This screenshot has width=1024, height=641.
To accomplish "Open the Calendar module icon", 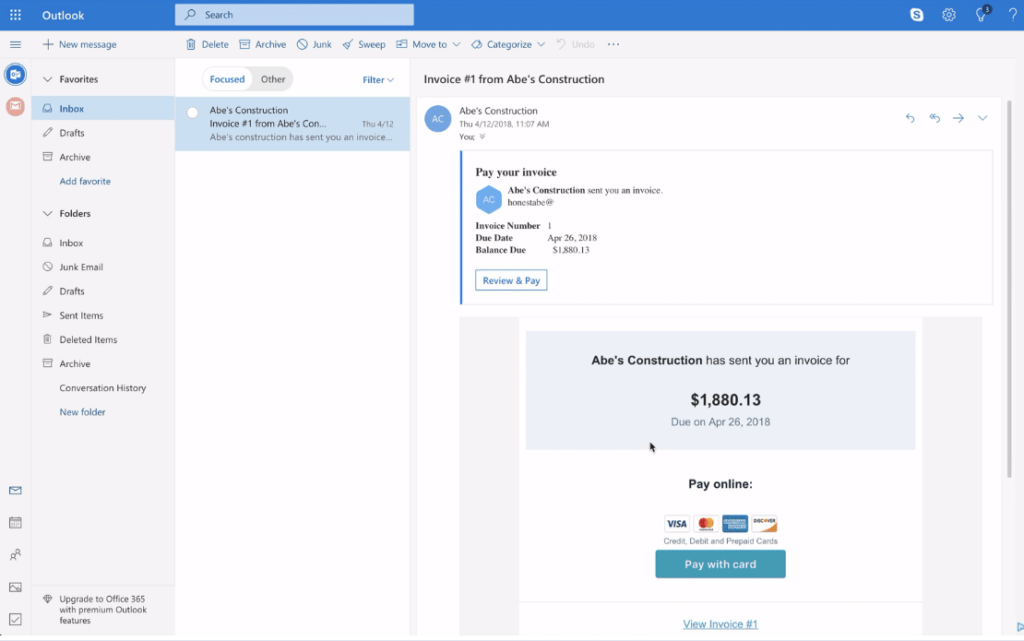I will (x=15, y=522).
